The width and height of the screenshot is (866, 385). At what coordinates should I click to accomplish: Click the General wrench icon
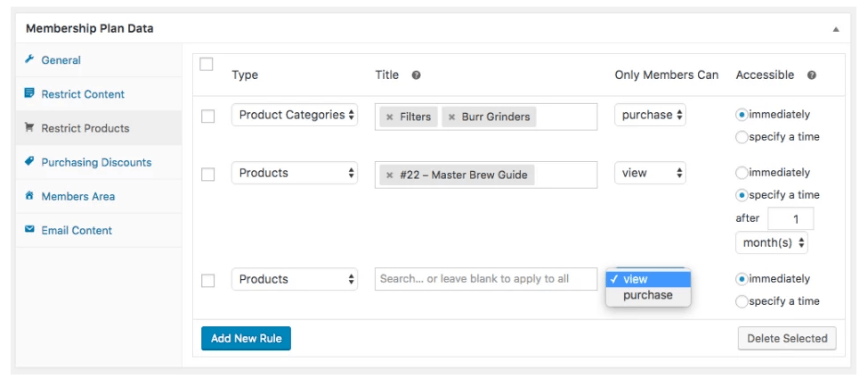coord(30,59)
